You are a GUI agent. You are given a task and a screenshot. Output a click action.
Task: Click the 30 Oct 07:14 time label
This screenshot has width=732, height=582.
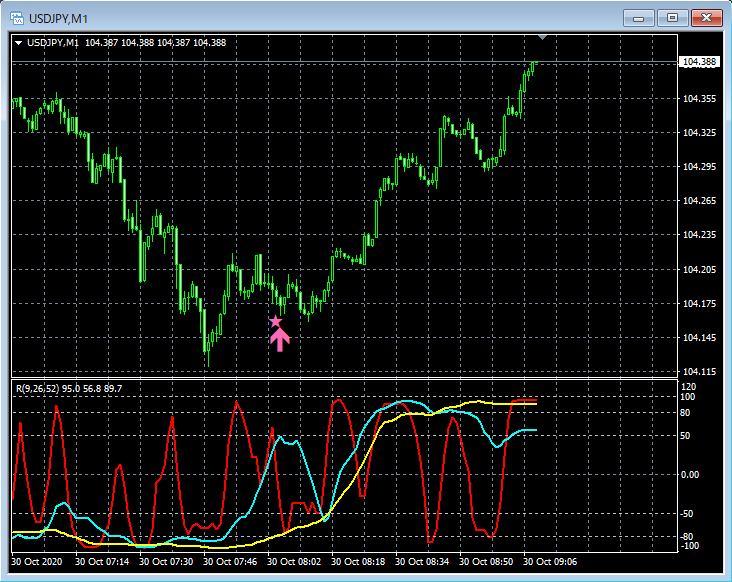pos(102,561)
